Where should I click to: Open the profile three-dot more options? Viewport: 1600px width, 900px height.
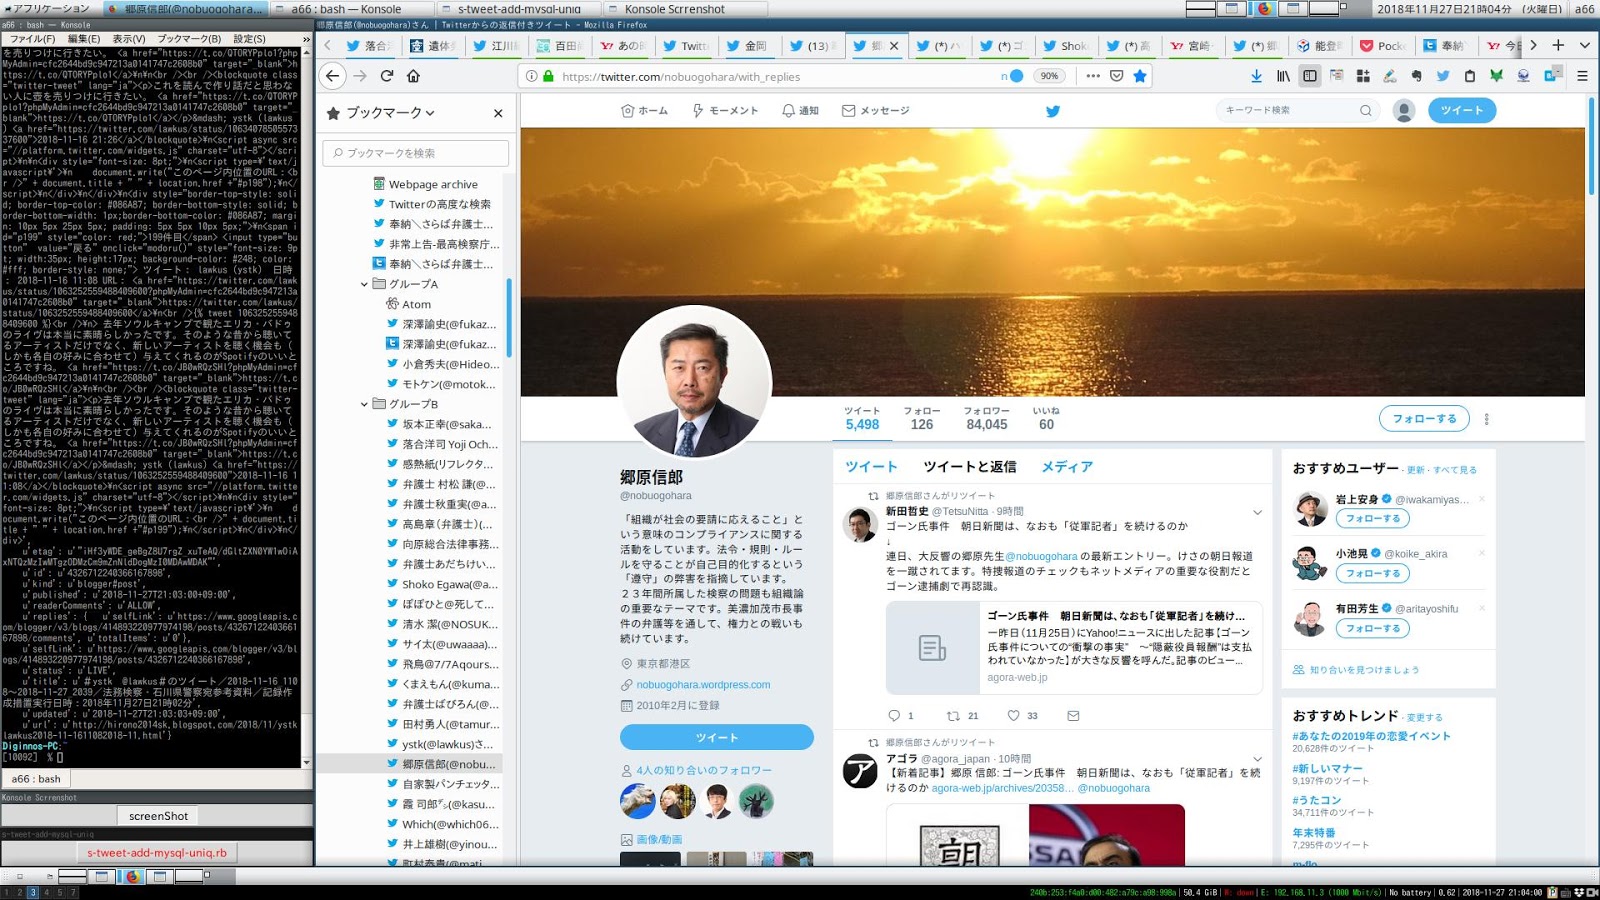tap(1486, 419)
